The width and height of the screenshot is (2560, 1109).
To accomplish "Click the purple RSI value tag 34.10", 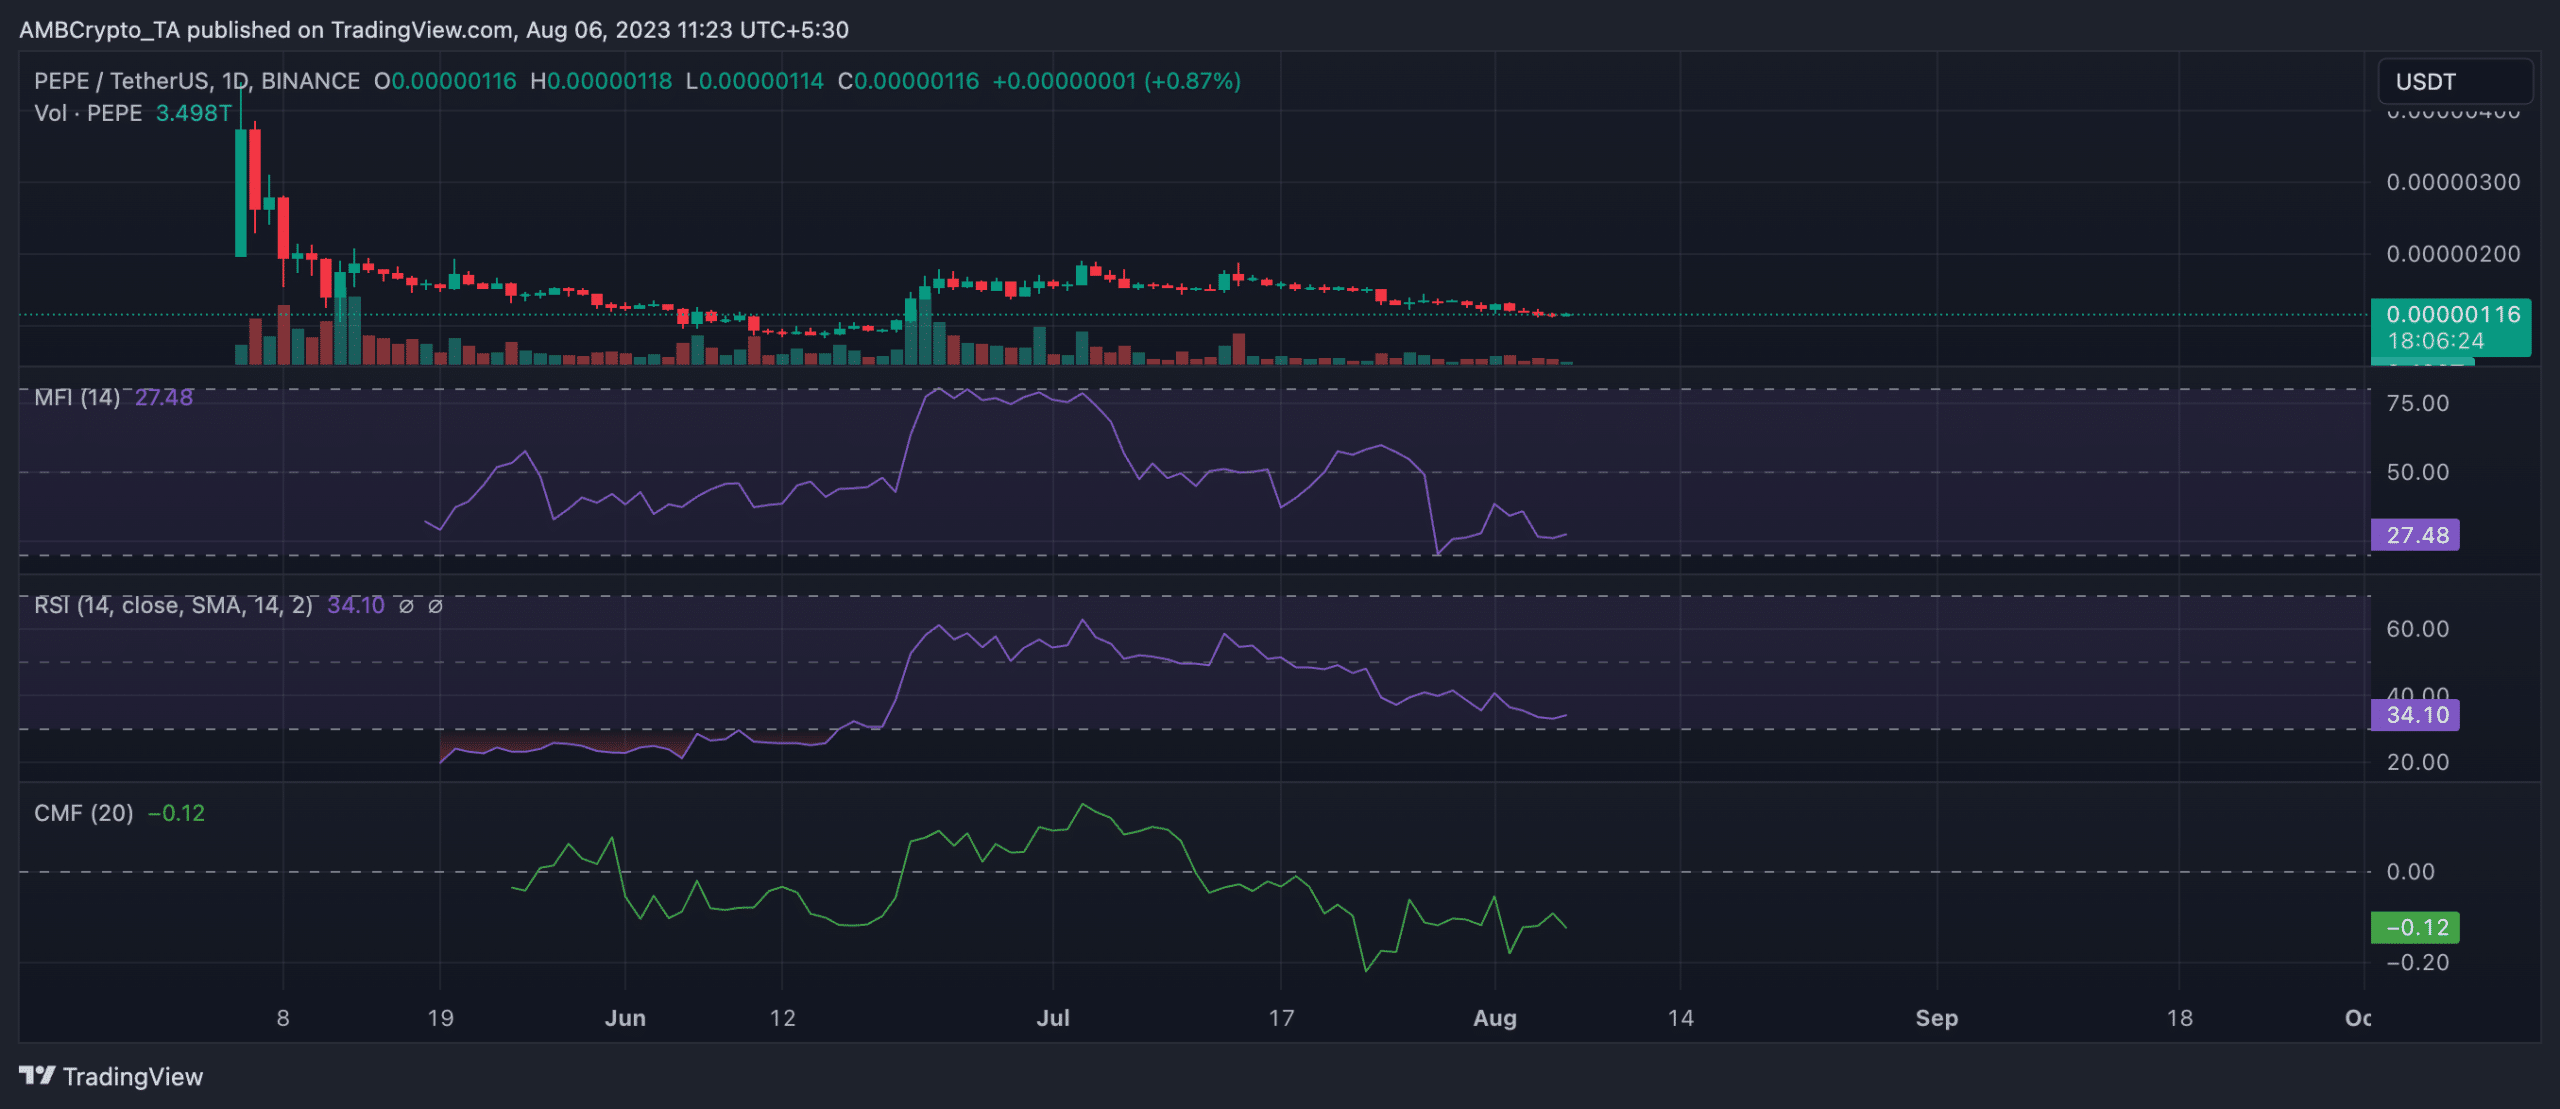I will (2415, 715).
